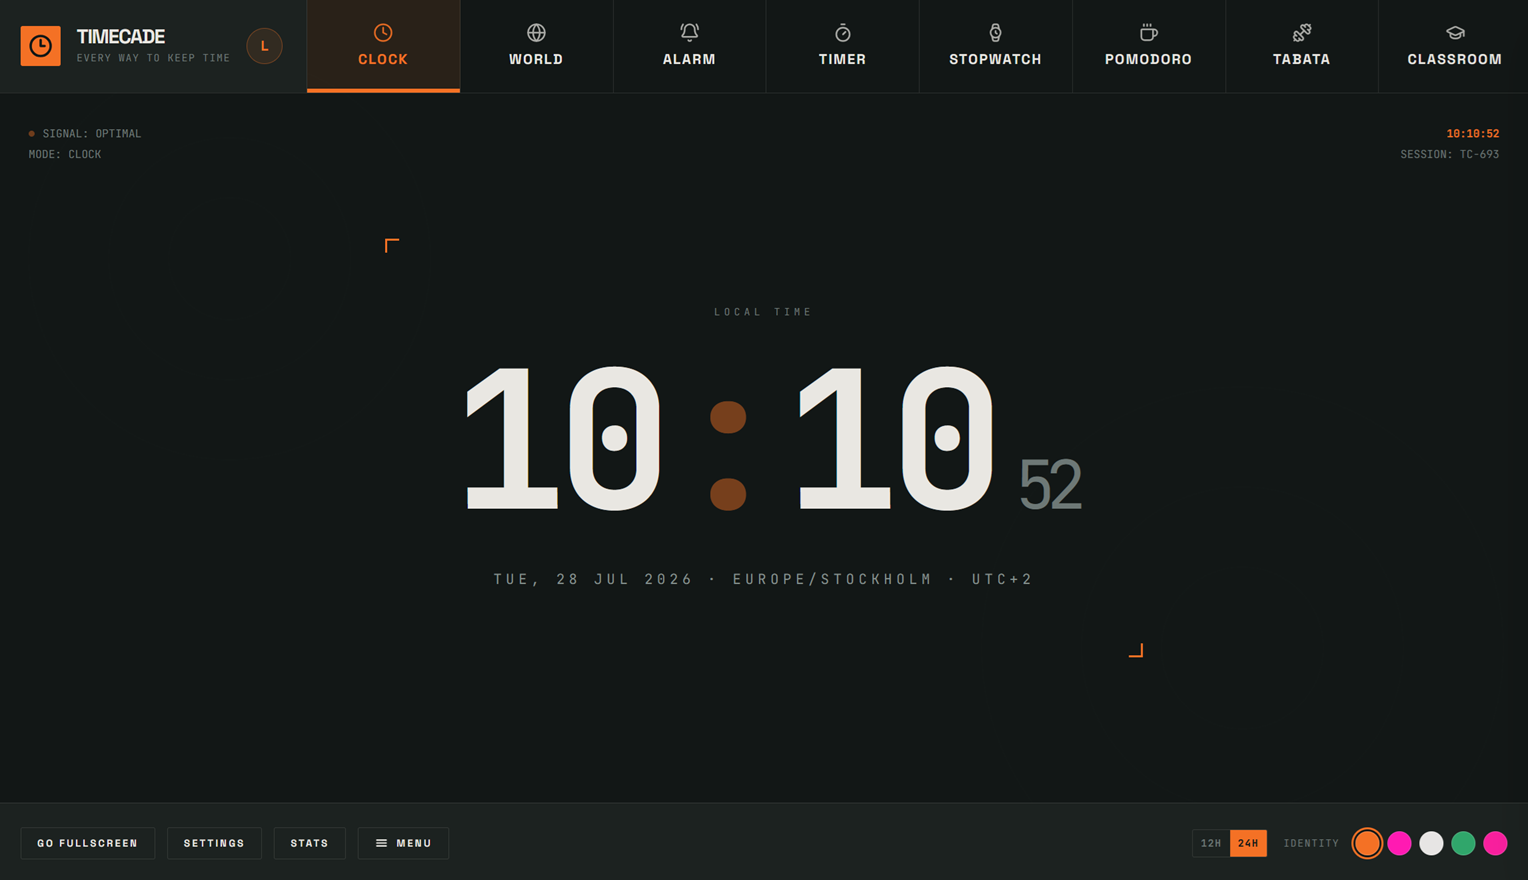Go to the Timer tab
Screen dimensions: 1528x880
(x=842, y=46)
